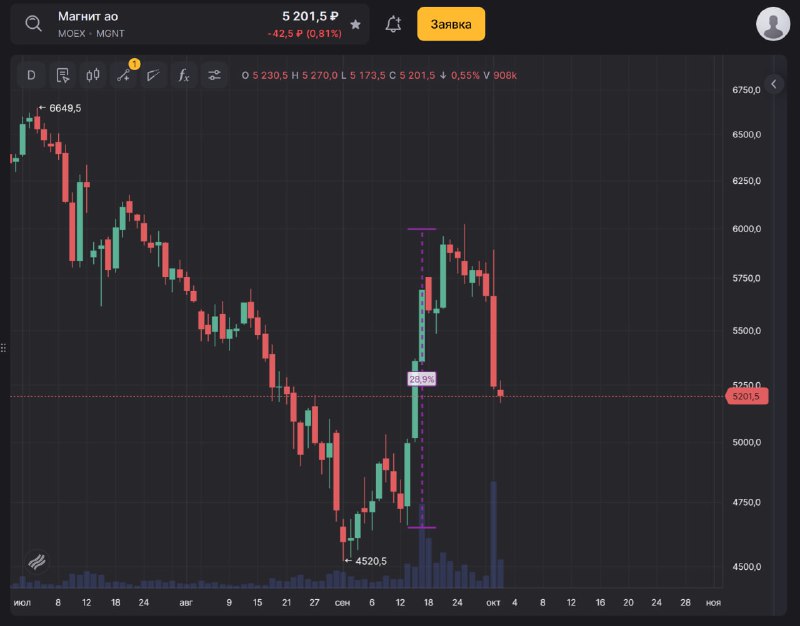Click the Магнит ао instrument name
The height and width of the screenshot is (626, 800).
tap(88, 16)
